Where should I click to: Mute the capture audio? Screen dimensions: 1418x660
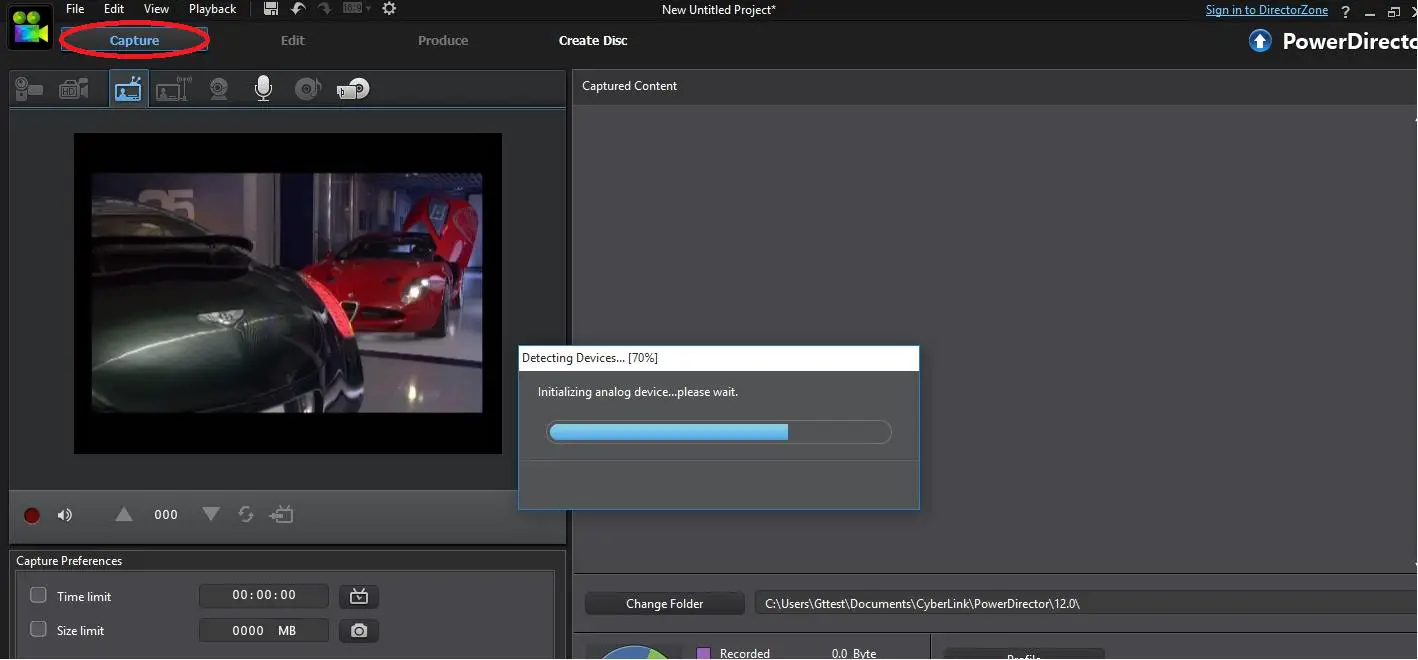[x=64, y=514]
